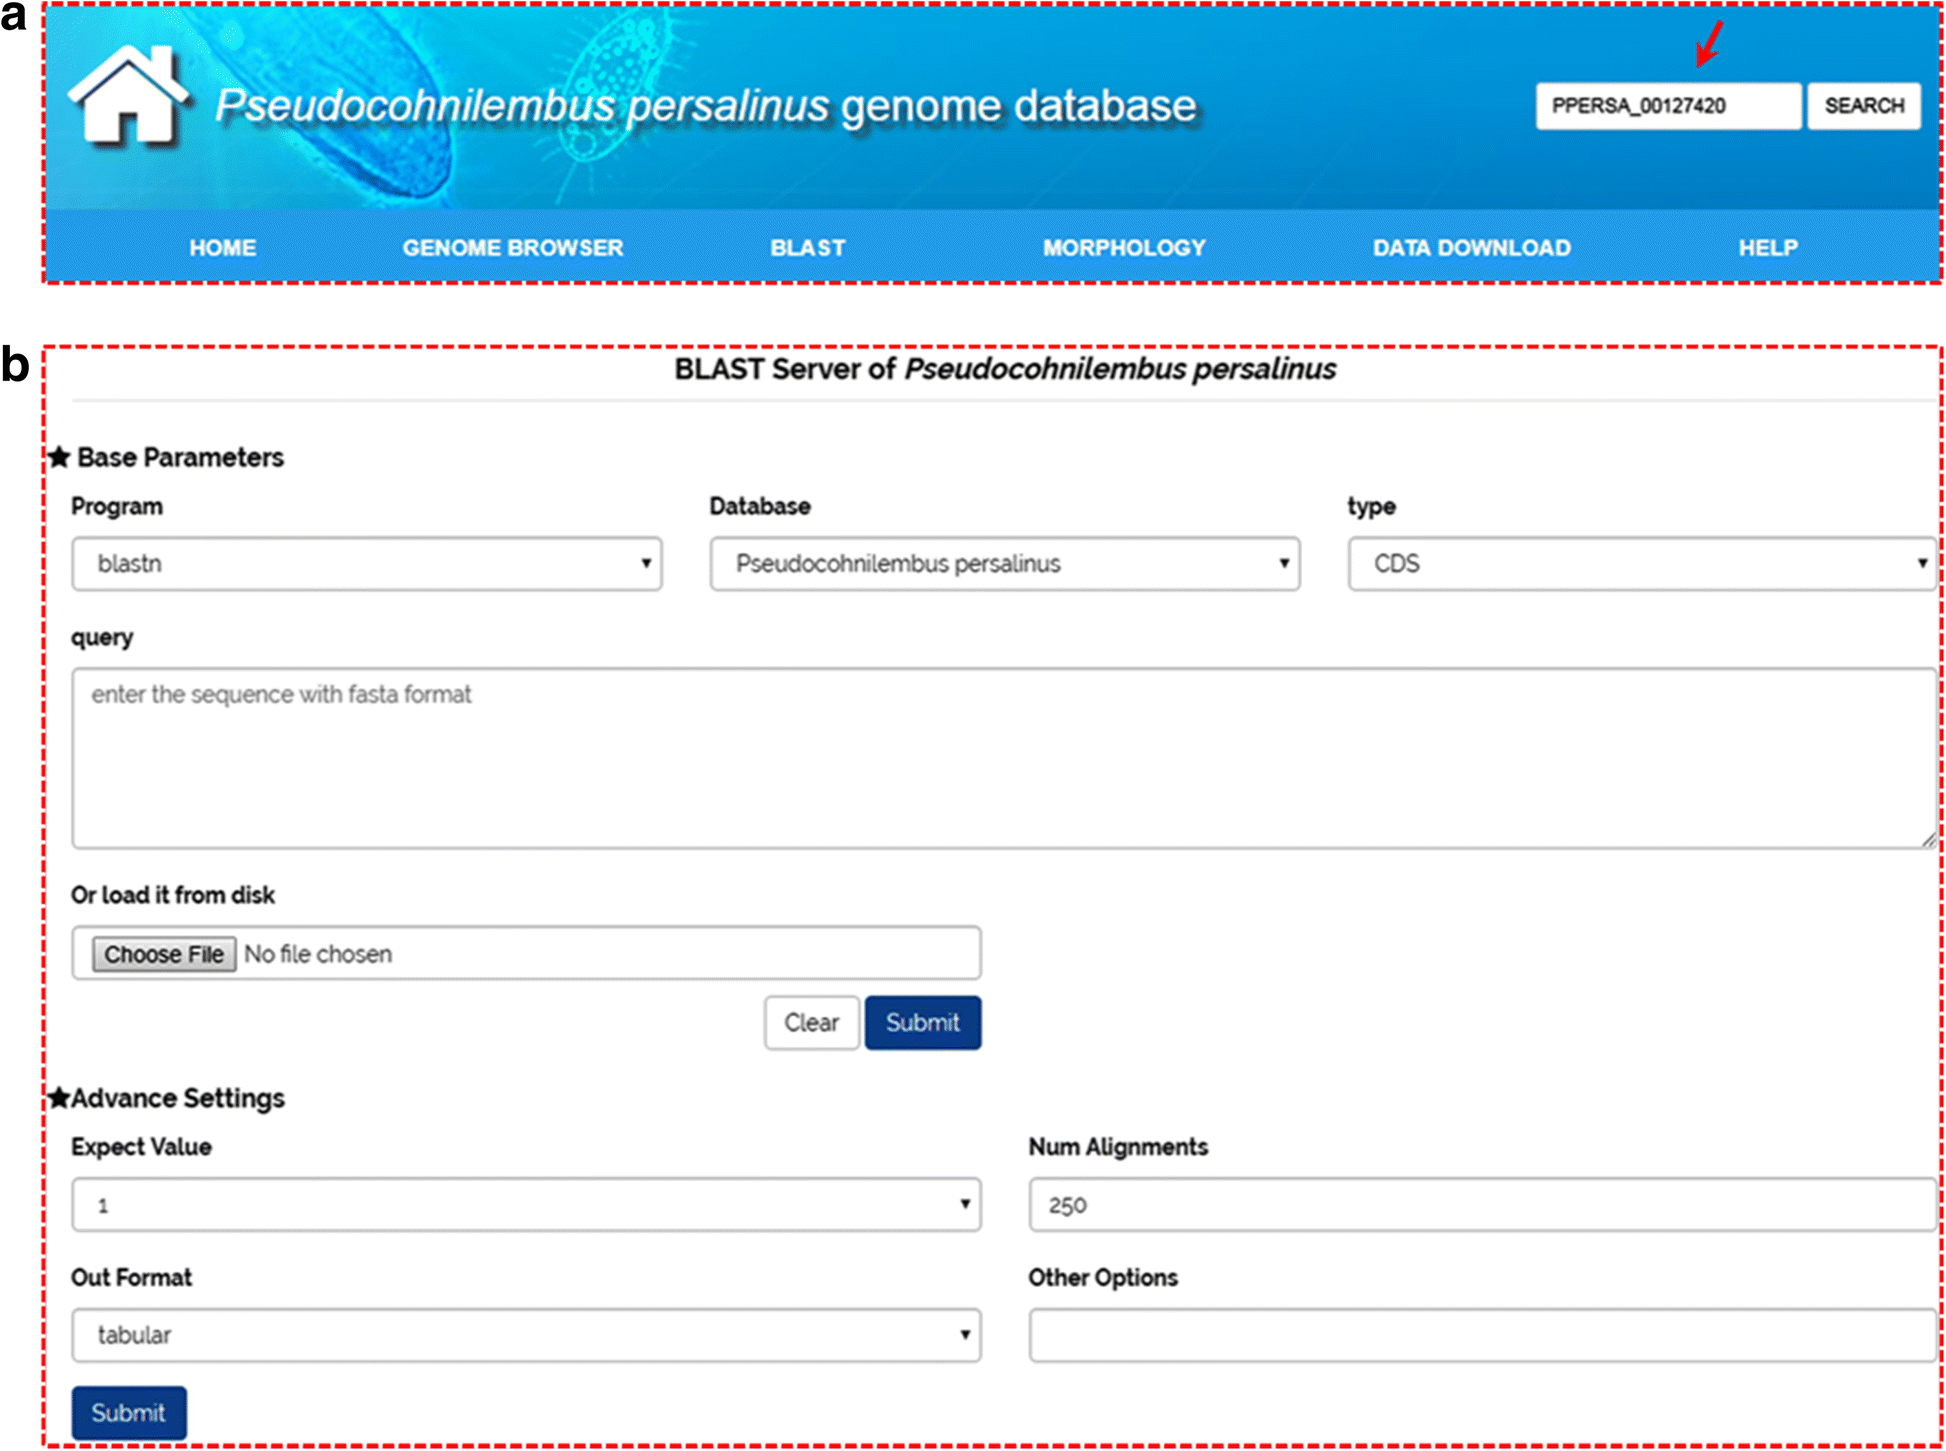Open the type CDS dropdown

click(1642, 564)
